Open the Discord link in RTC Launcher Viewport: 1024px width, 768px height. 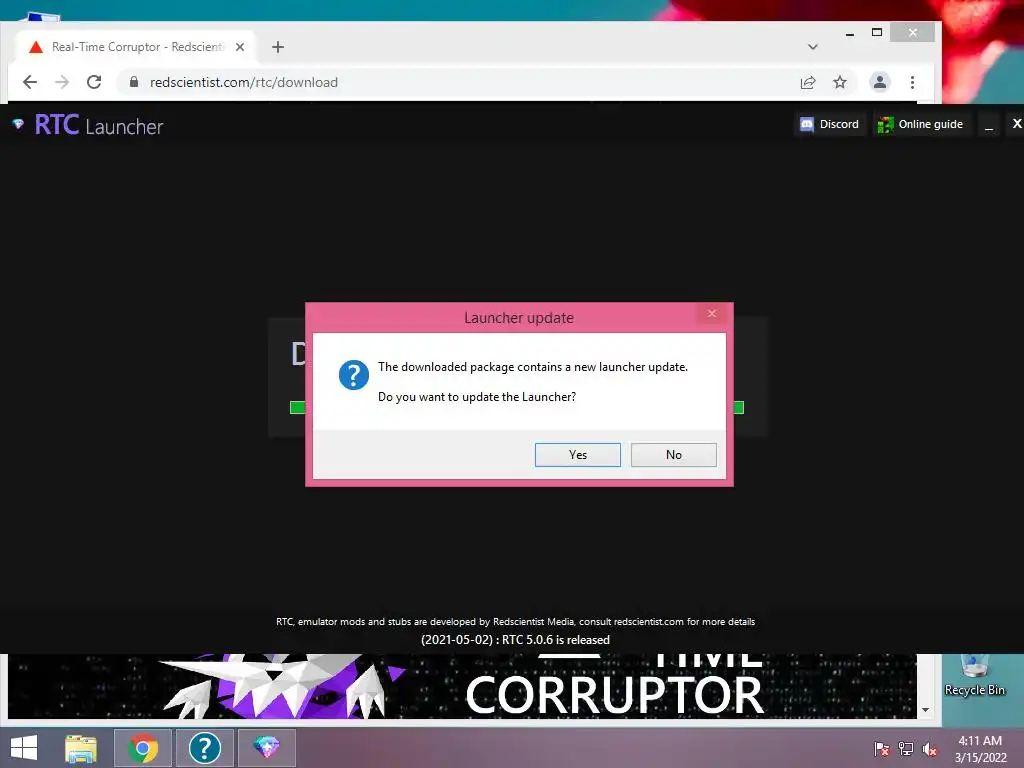(x=829, y=124)
